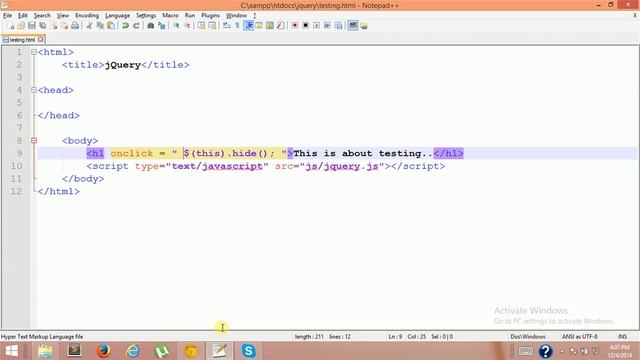Collapse the <head> fold marker on line 4

click(x=34, y=90)
